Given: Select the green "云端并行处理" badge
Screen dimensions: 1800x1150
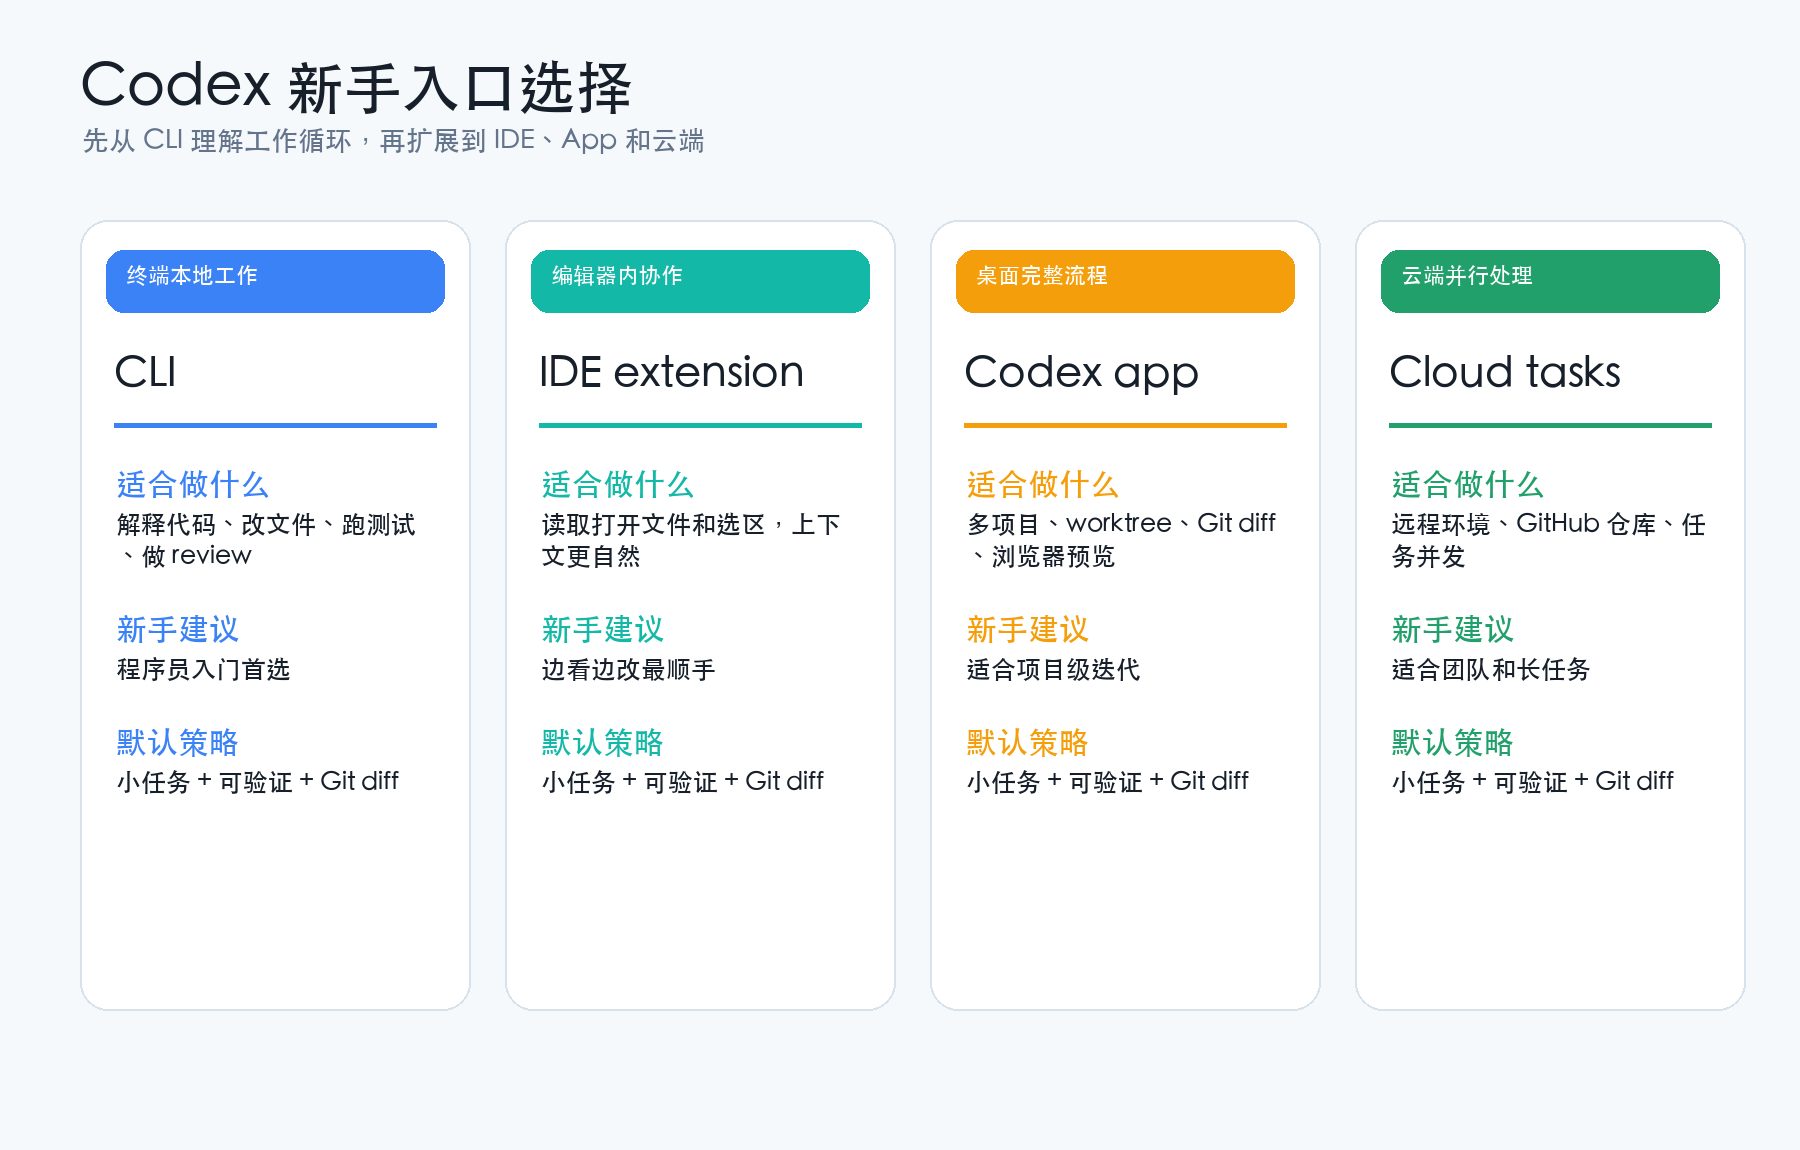Looking at the screenshot, I should click(x=1550, y=281).
